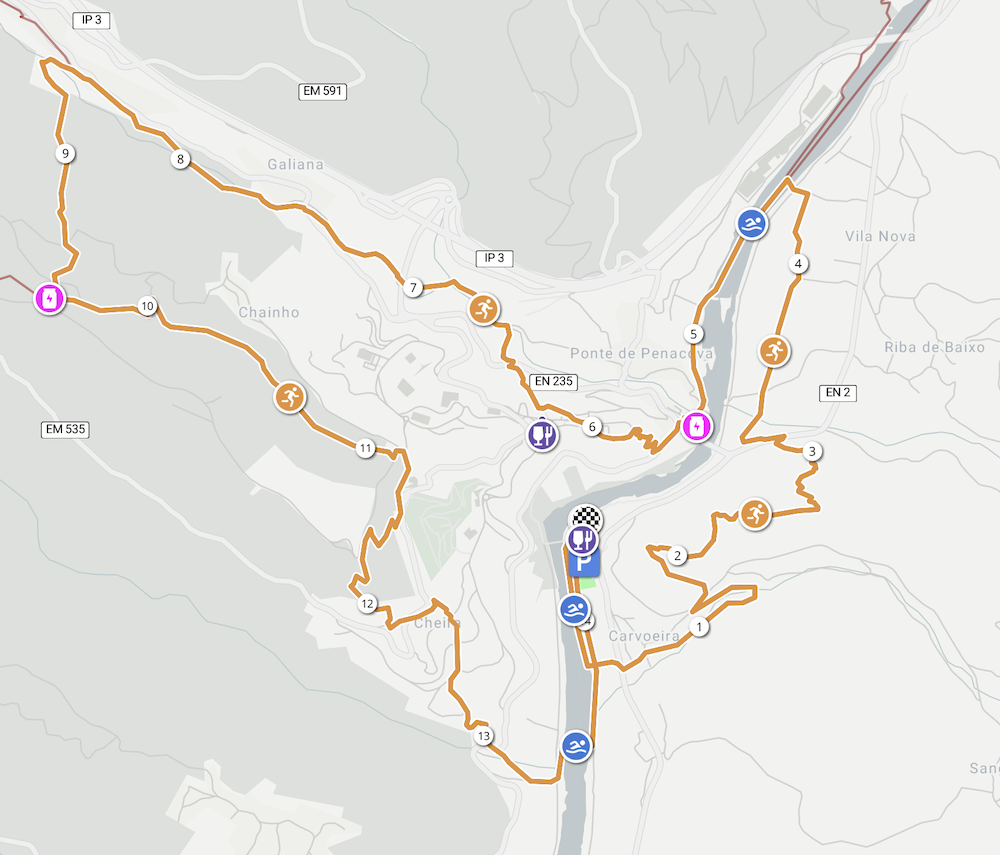Image resolution: width=1000 pixels, height=855 pixels.
Task: Open the restaurant icon near EN 235
Action: tap(542, 435)
